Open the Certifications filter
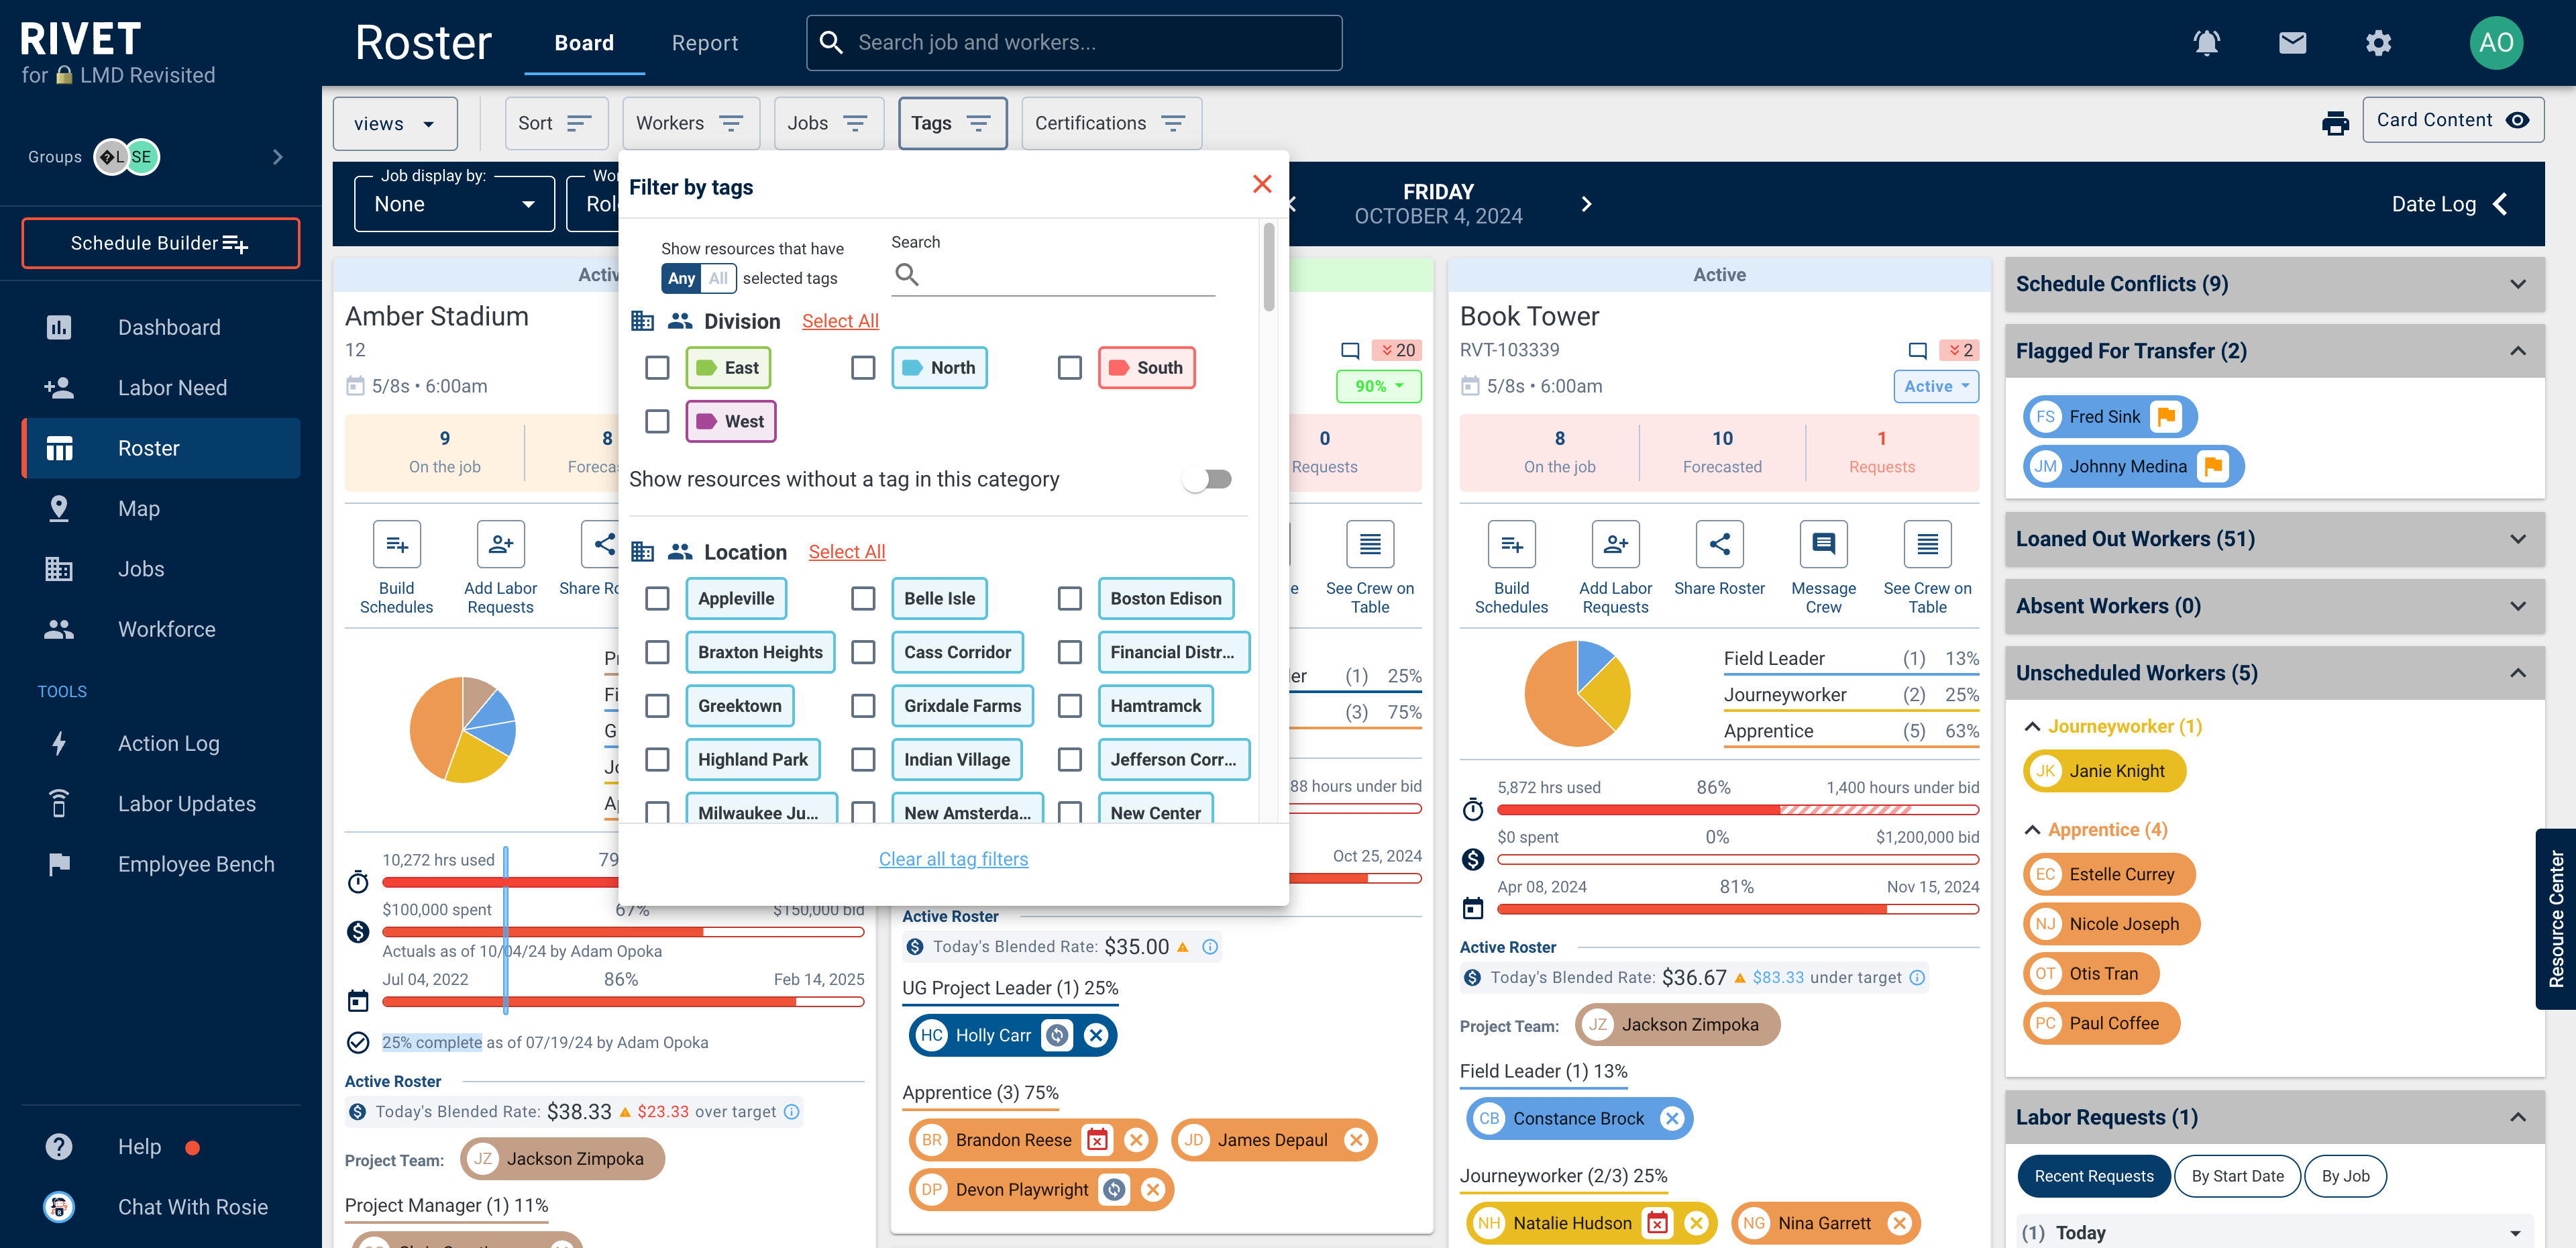2576x1248 pixels. 1111,123
